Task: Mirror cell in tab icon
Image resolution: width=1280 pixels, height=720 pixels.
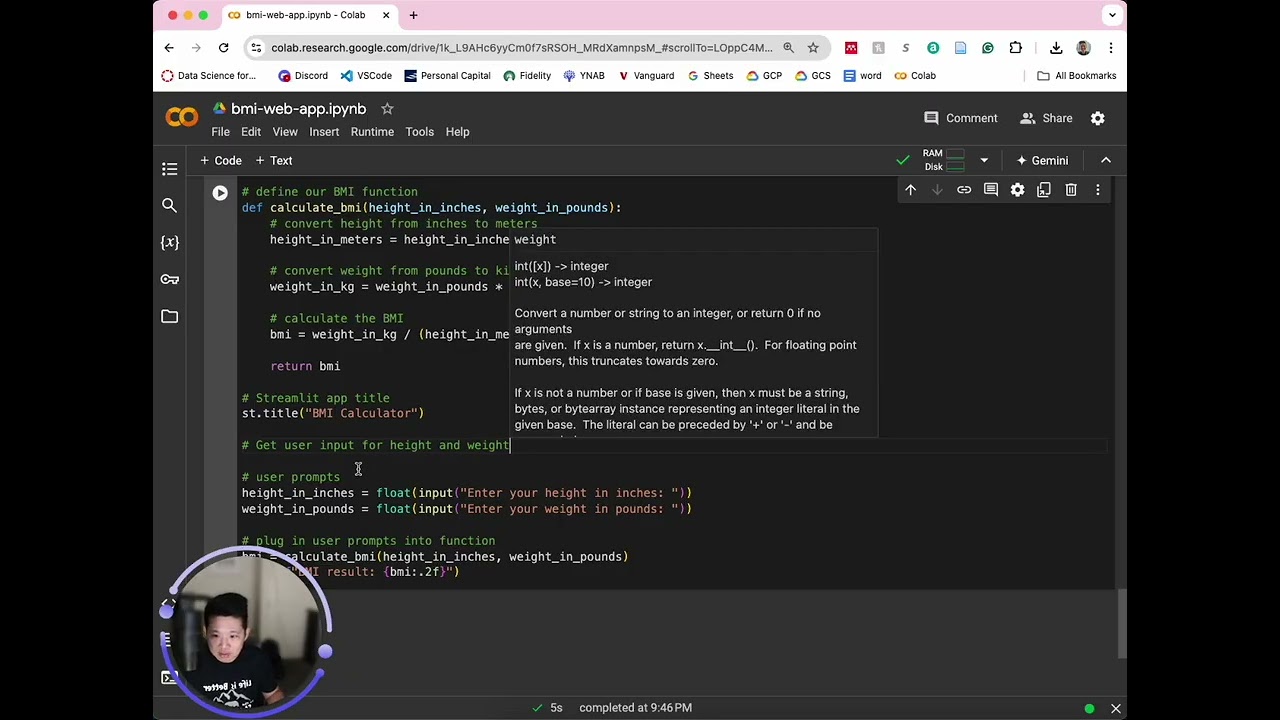Action: point(1044,190)
